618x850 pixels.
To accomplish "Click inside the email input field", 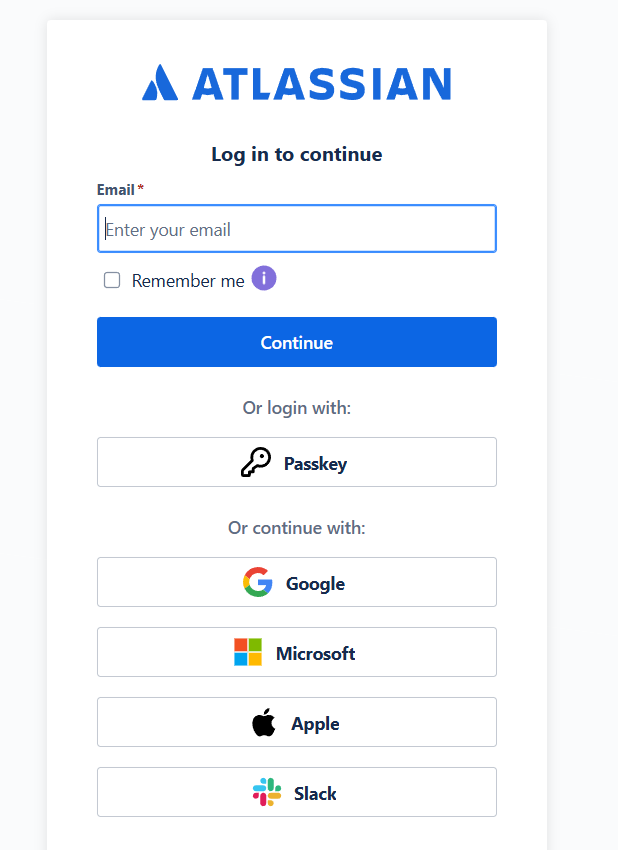I will [x=296, y=229].
